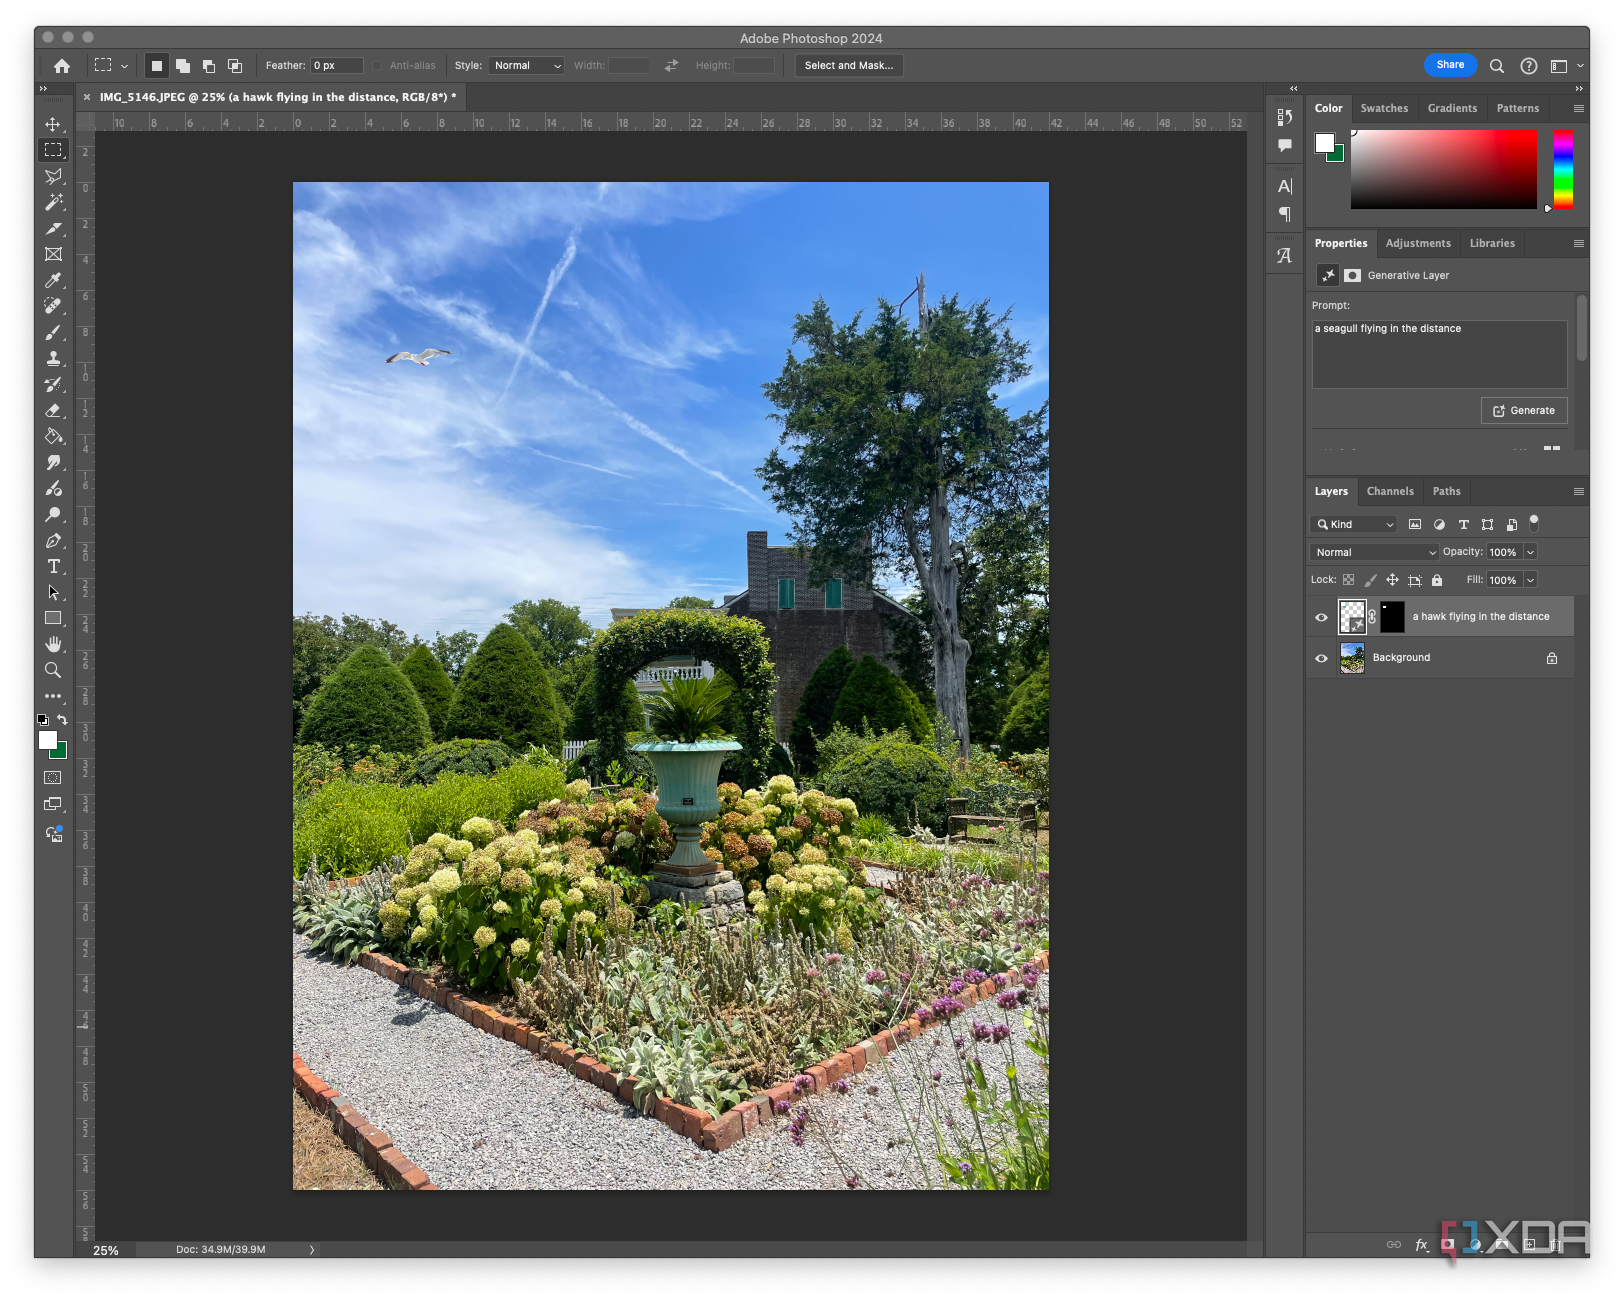Select the Zoom tool in toolbar

pos(53,670)
